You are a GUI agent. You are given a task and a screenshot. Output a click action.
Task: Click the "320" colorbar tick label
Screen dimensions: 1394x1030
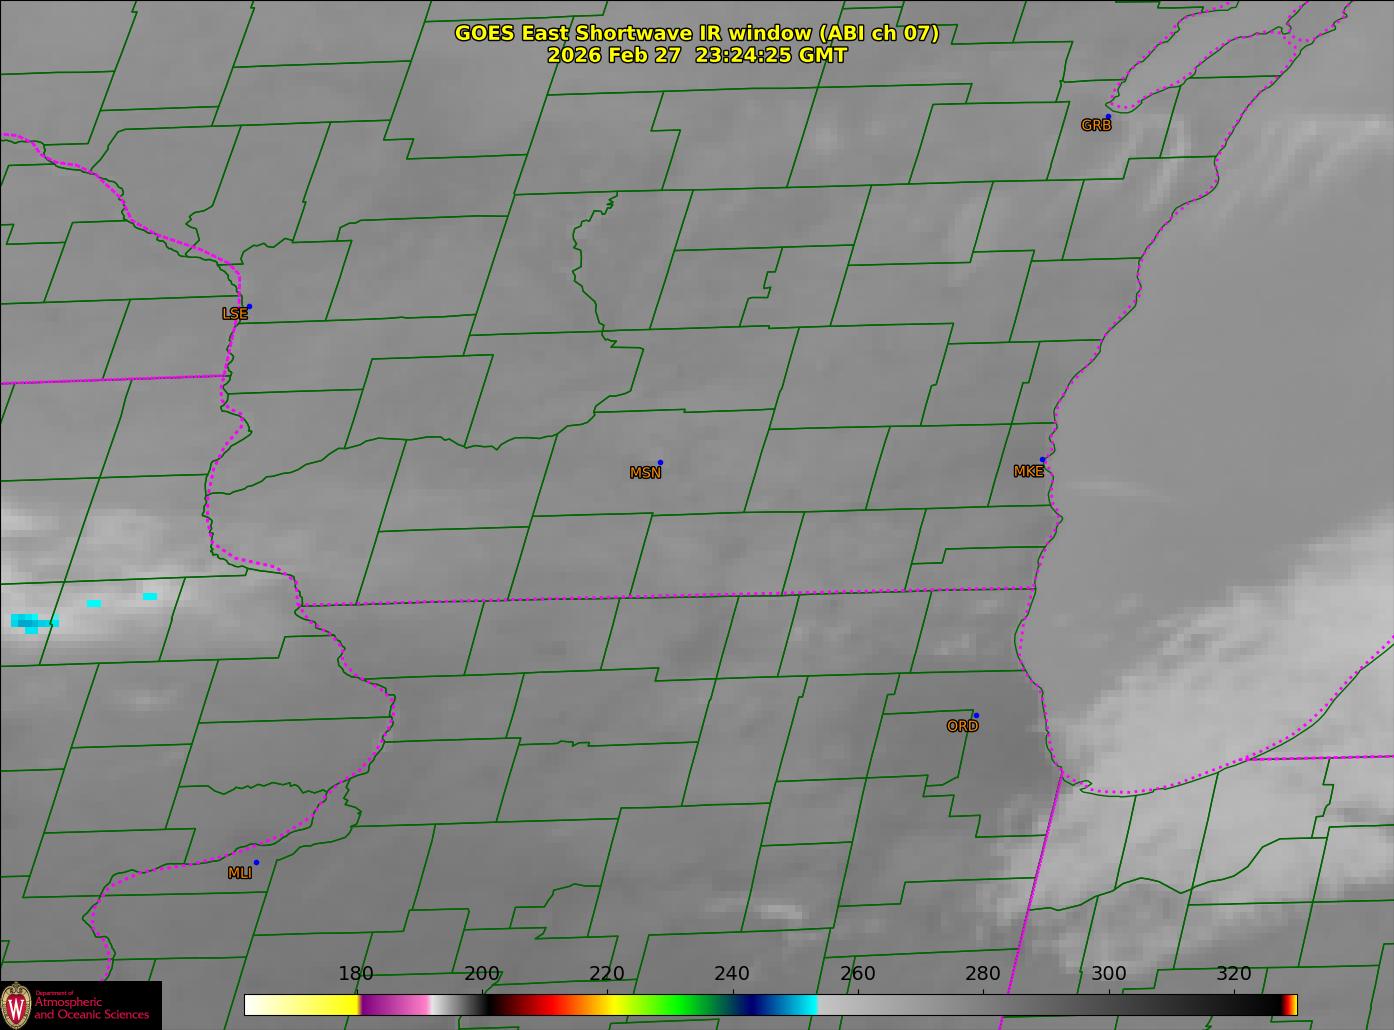pyautogui.click(x=1234, y=974)
